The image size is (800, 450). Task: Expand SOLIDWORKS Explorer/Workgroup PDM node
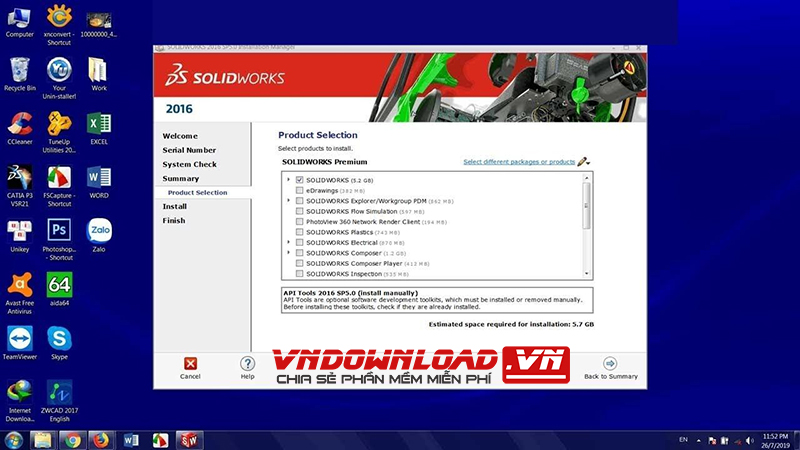(x=288, y=201)
